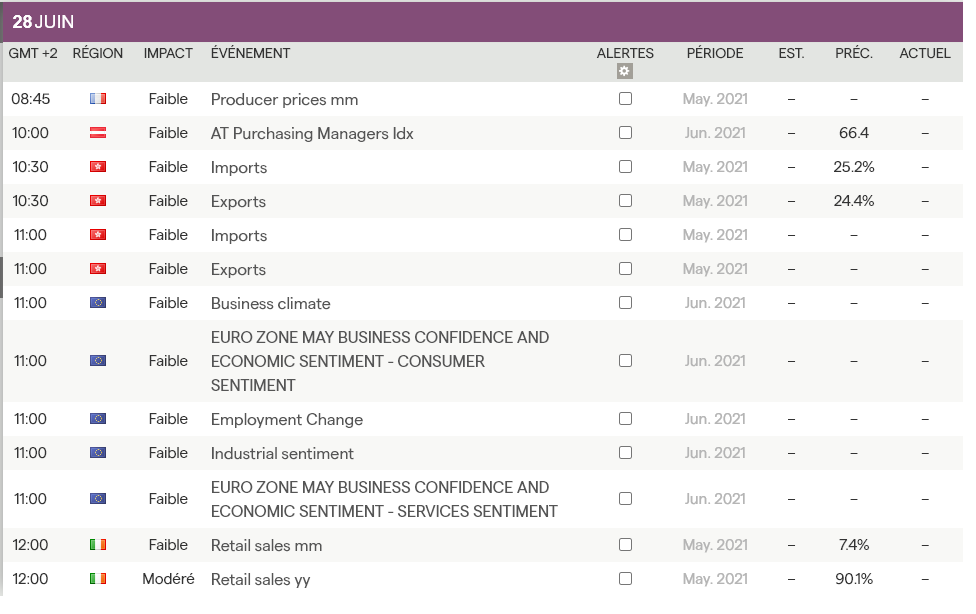
Task: Open the alerts settings gear icon
Action: point(625,71)
